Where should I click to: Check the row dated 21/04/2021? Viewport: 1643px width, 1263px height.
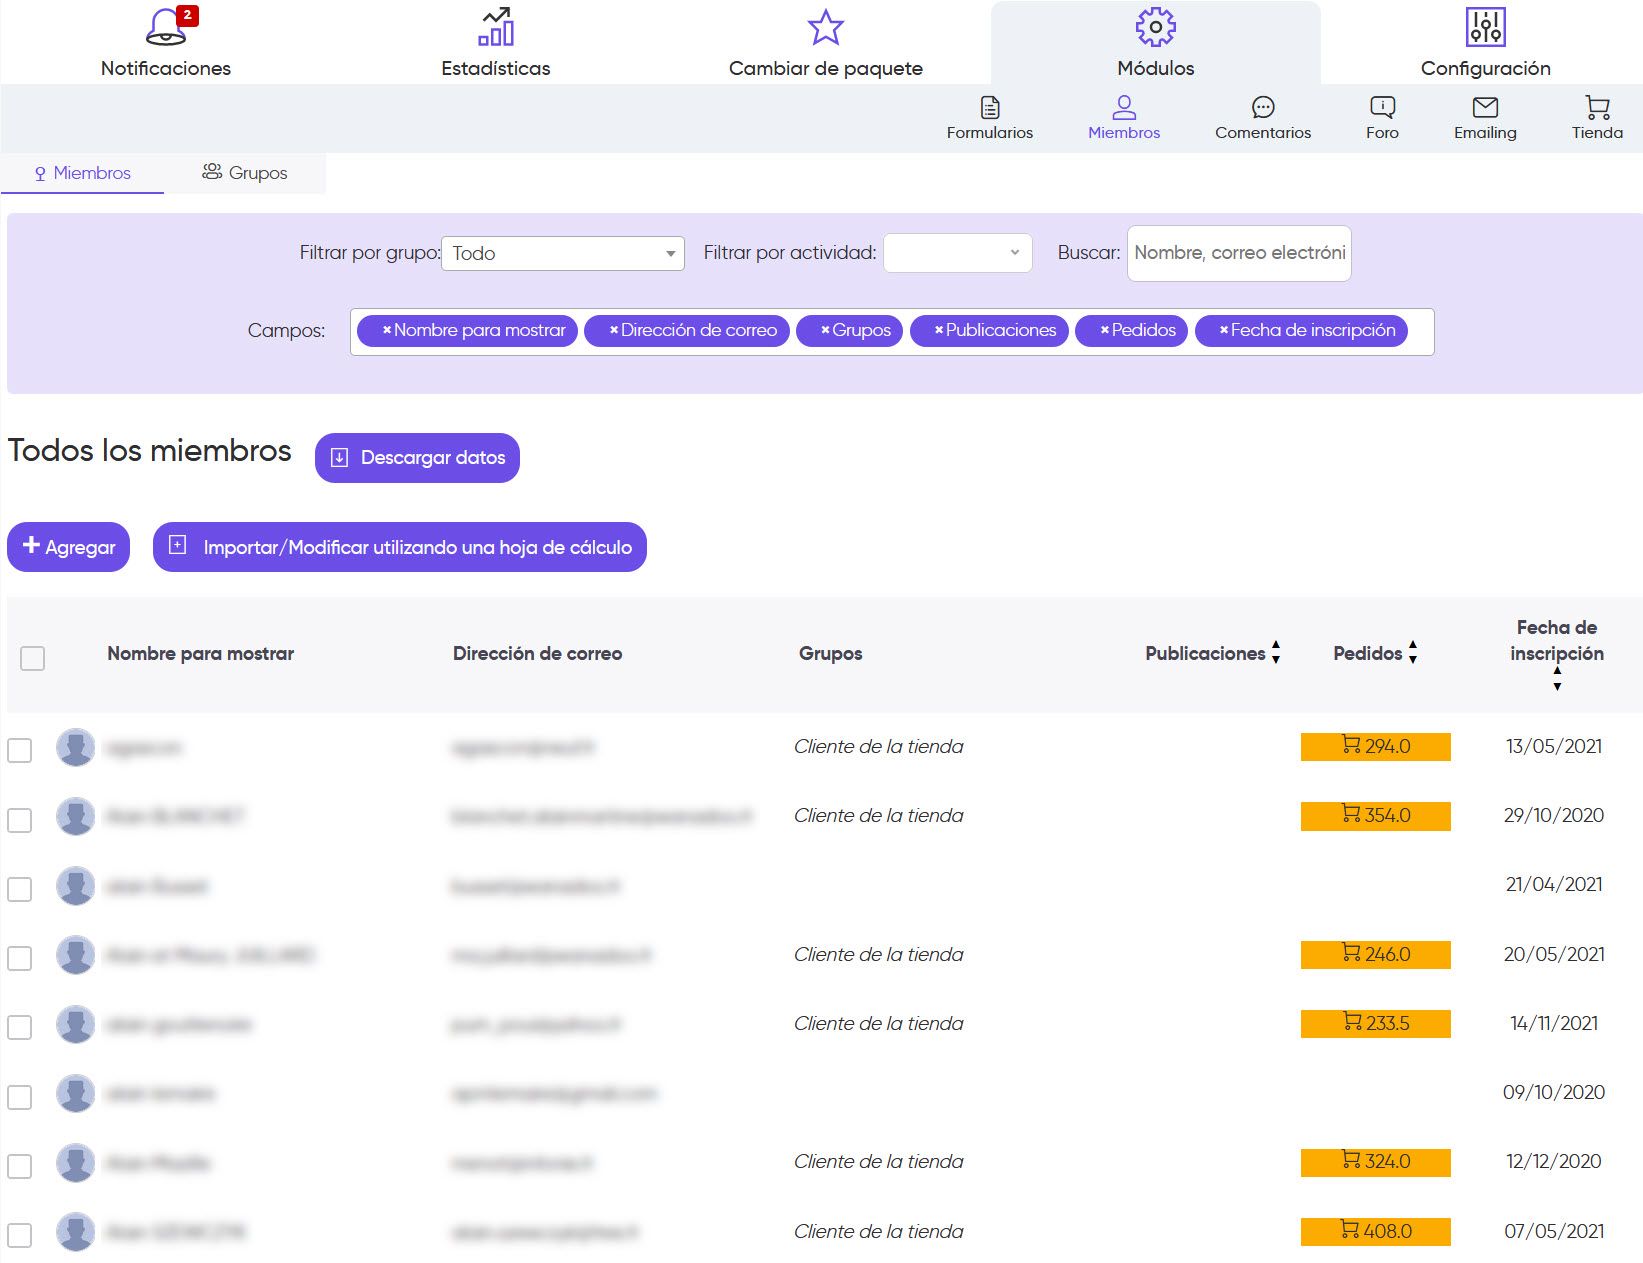point(20,889)
